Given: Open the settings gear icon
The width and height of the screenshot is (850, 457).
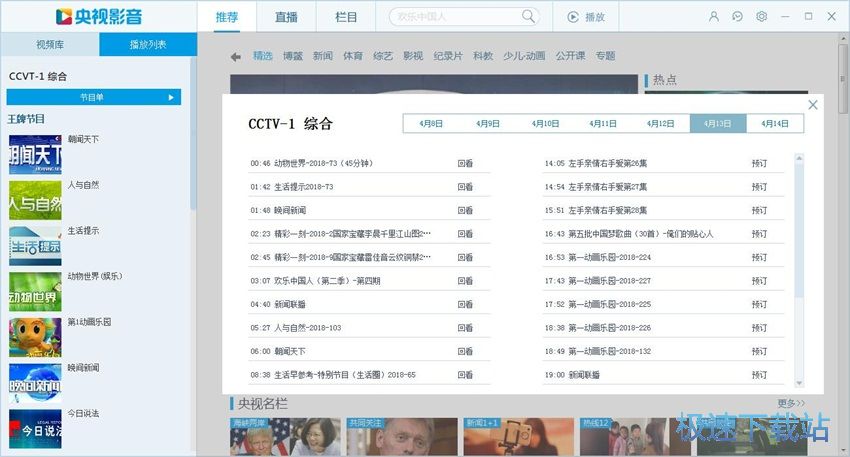Looking at the screenshot, I should (x=762, y=17).
